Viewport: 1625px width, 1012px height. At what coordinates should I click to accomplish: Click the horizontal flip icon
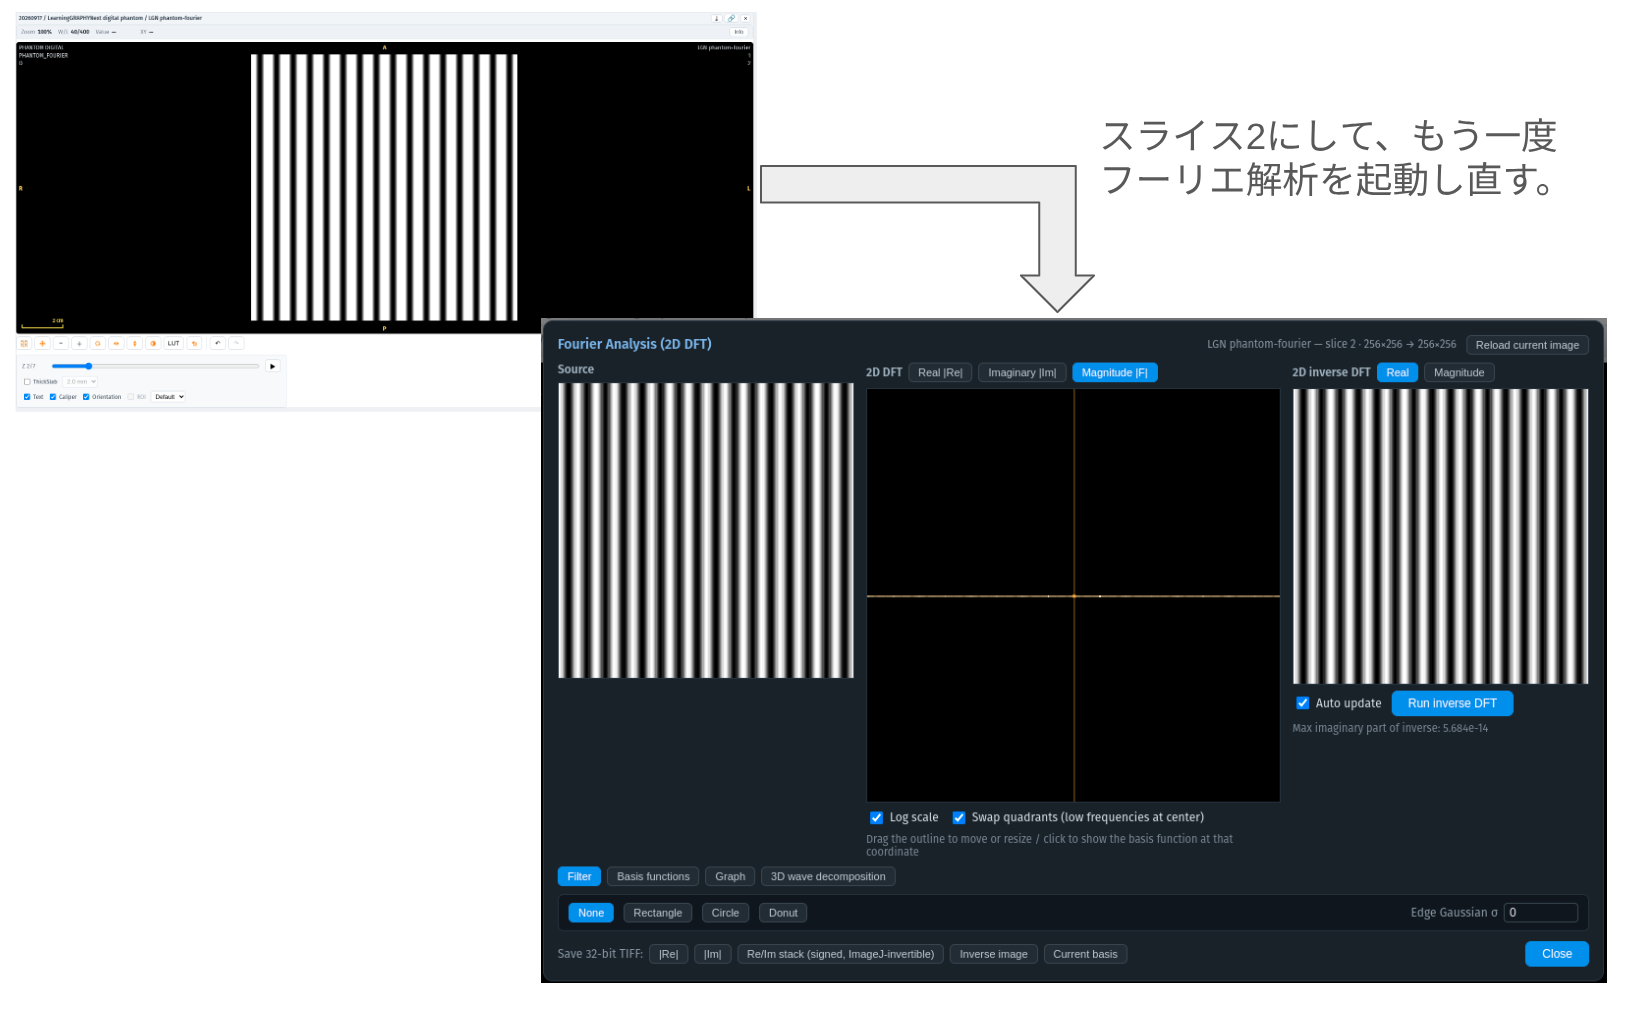(116, 343)
